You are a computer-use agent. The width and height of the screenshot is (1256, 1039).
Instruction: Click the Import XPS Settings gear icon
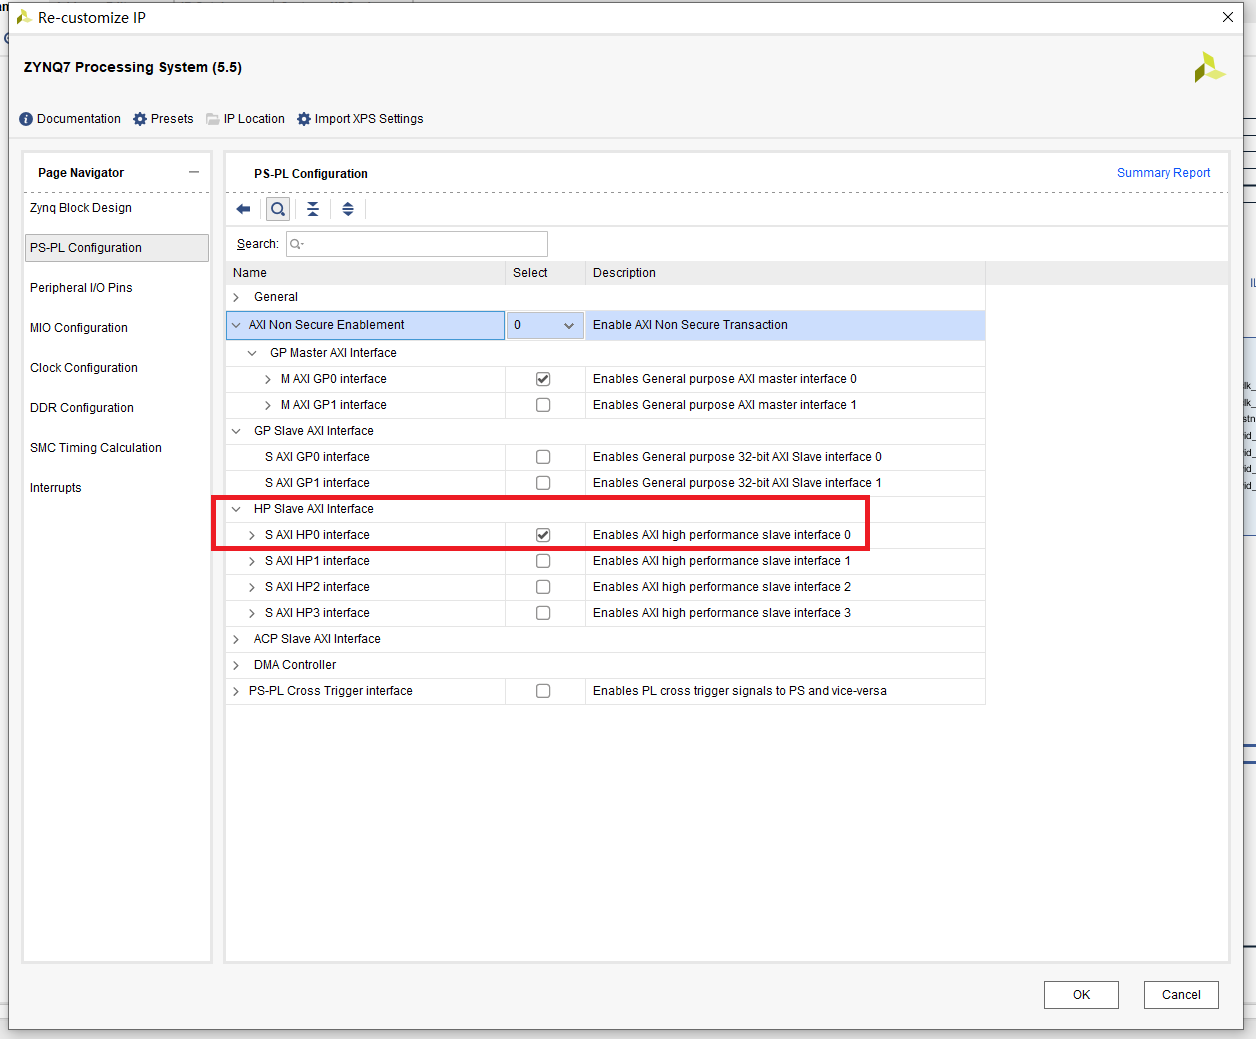304,119
